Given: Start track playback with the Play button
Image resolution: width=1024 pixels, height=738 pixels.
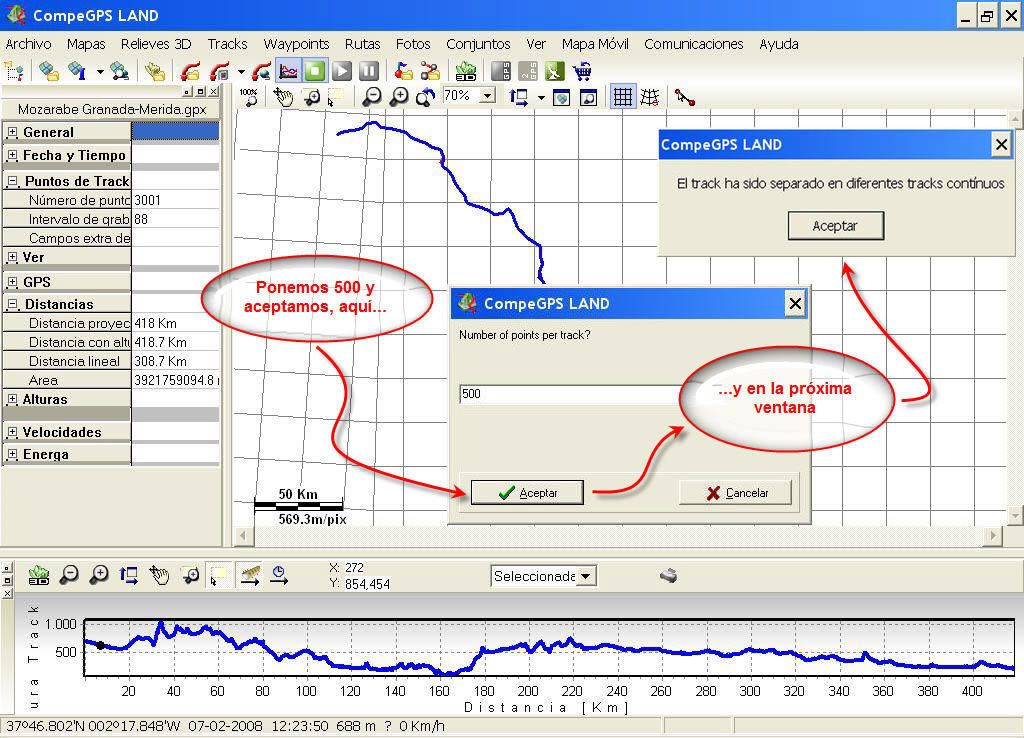Looking at the screenshot, I should click(x=342, y=71).
